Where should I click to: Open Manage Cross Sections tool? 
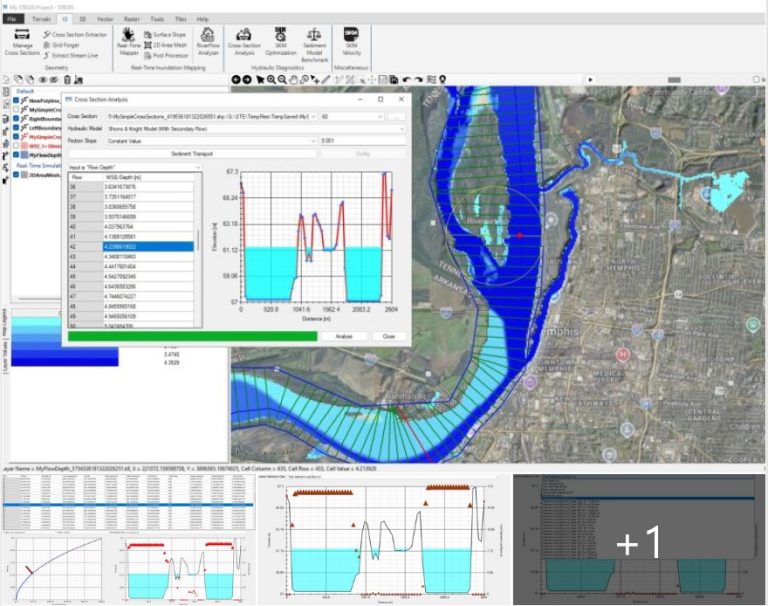point(22,42)
